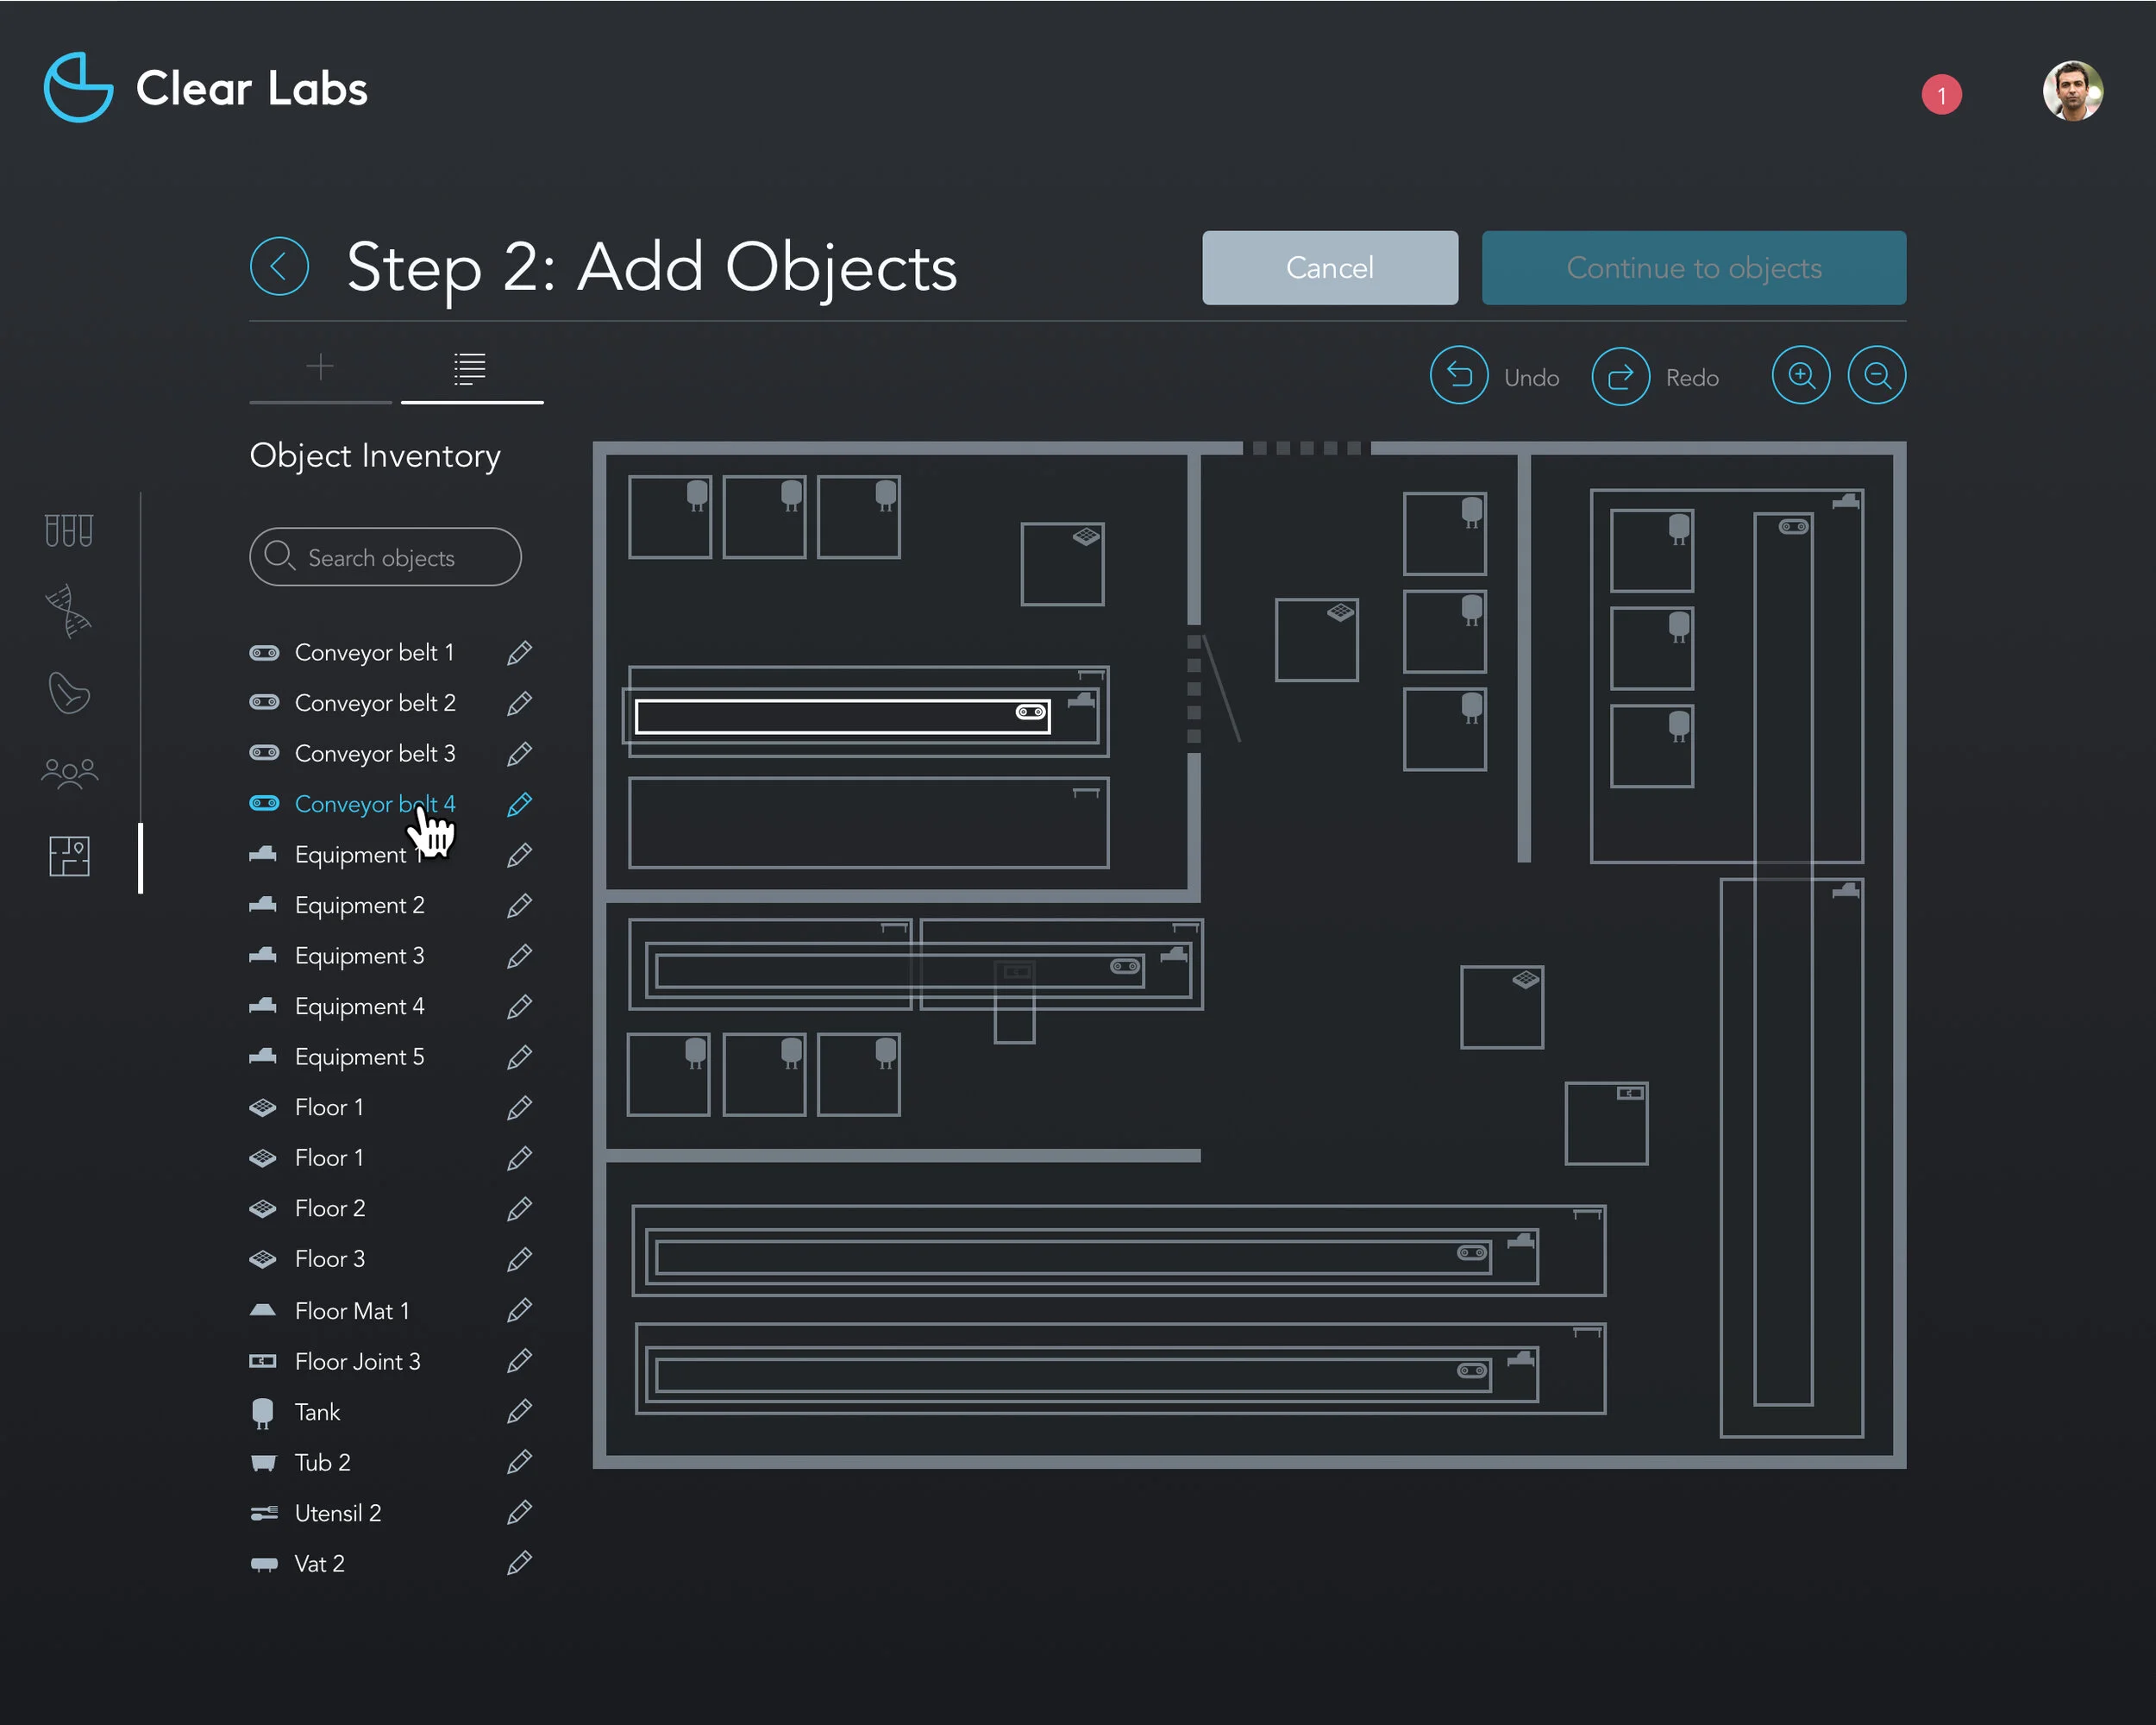Select Floor Mat 1 in the inventory
Image resolution: width=2156 pixels, height=1725 pixels.
pos(352,1311)
